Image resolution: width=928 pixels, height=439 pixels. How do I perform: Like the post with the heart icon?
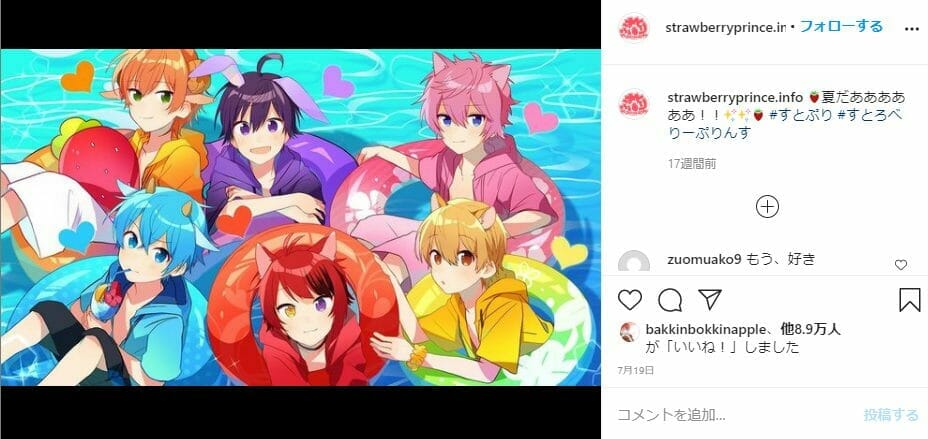(630, 300)
